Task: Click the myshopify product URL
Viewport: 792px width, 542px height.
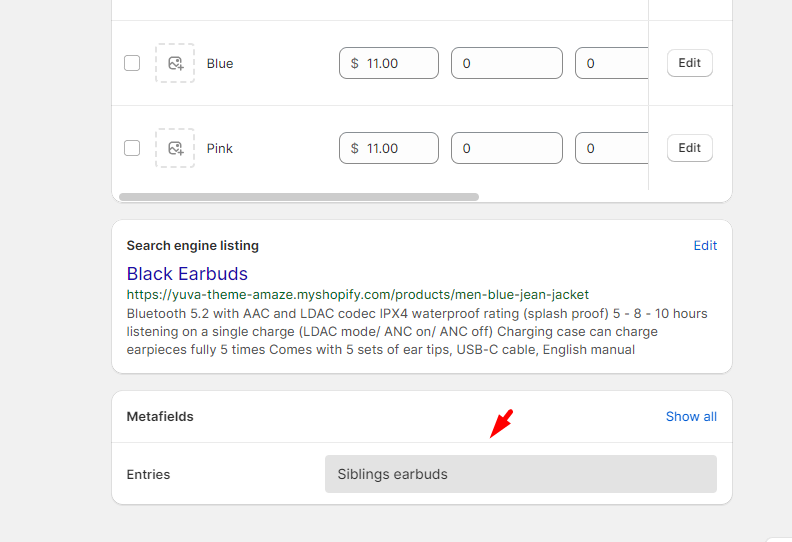Action: tap(357, 295)
